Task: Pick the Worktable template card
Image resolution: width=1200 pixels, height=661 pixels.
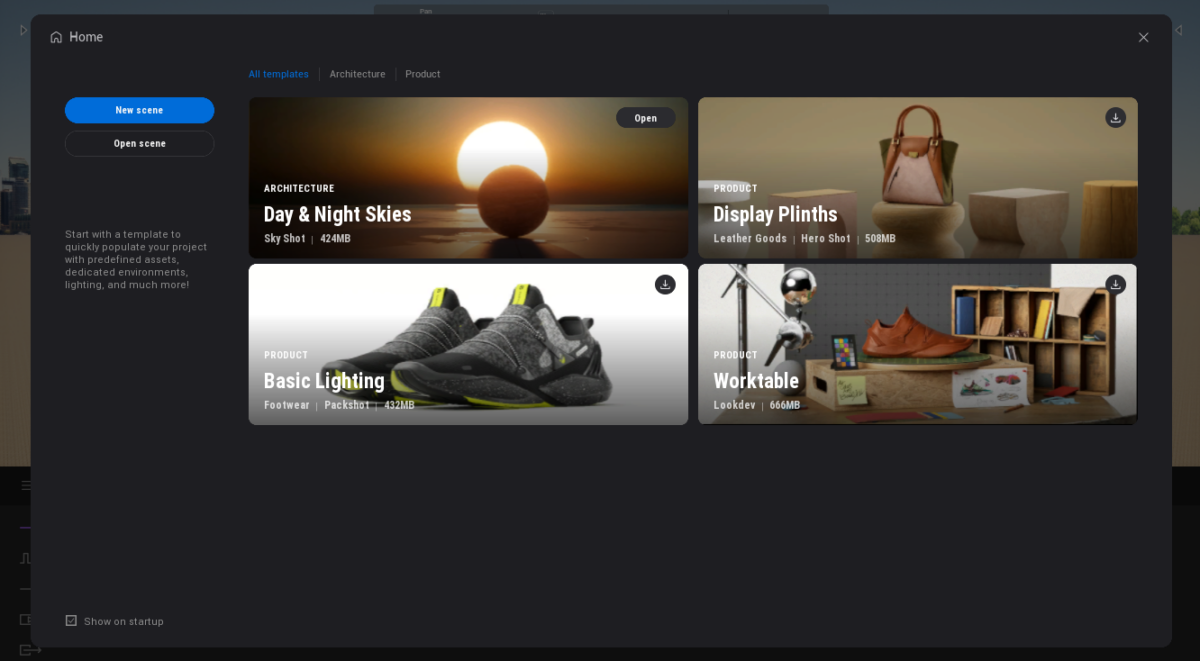Action: tap(917, 344)
